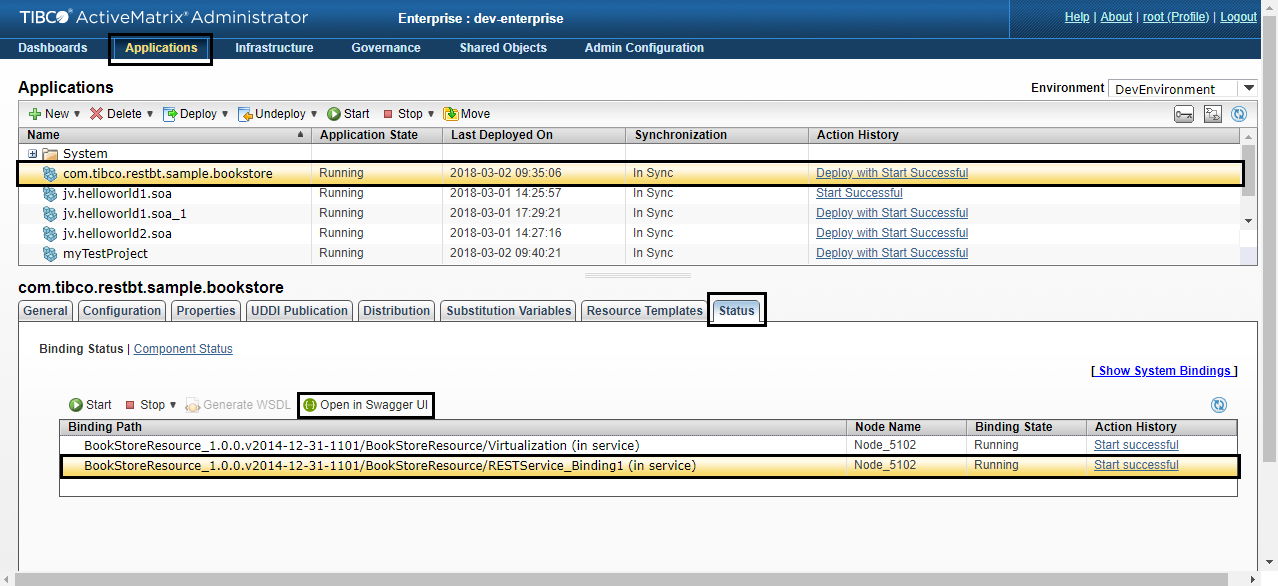Start the selected binding
The image size is (1278, 586).
pos(90,405)
